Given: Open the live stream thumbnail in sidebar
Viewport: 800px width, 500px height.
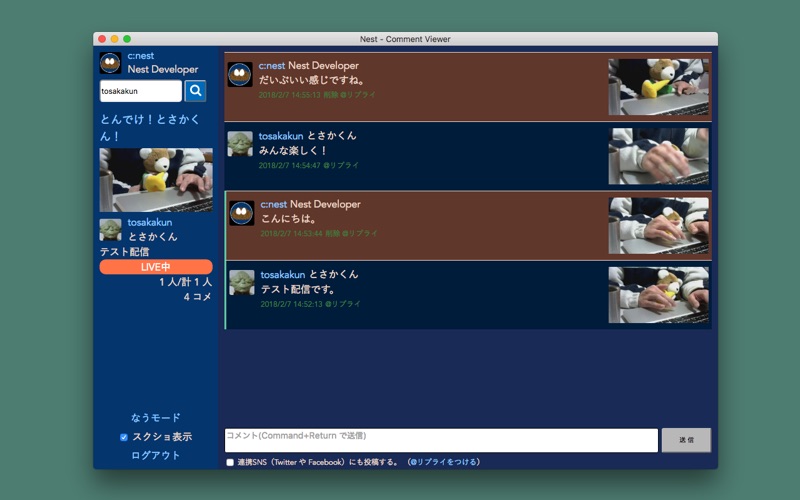Looking at the screenshot, I should [x=156, y=180].
